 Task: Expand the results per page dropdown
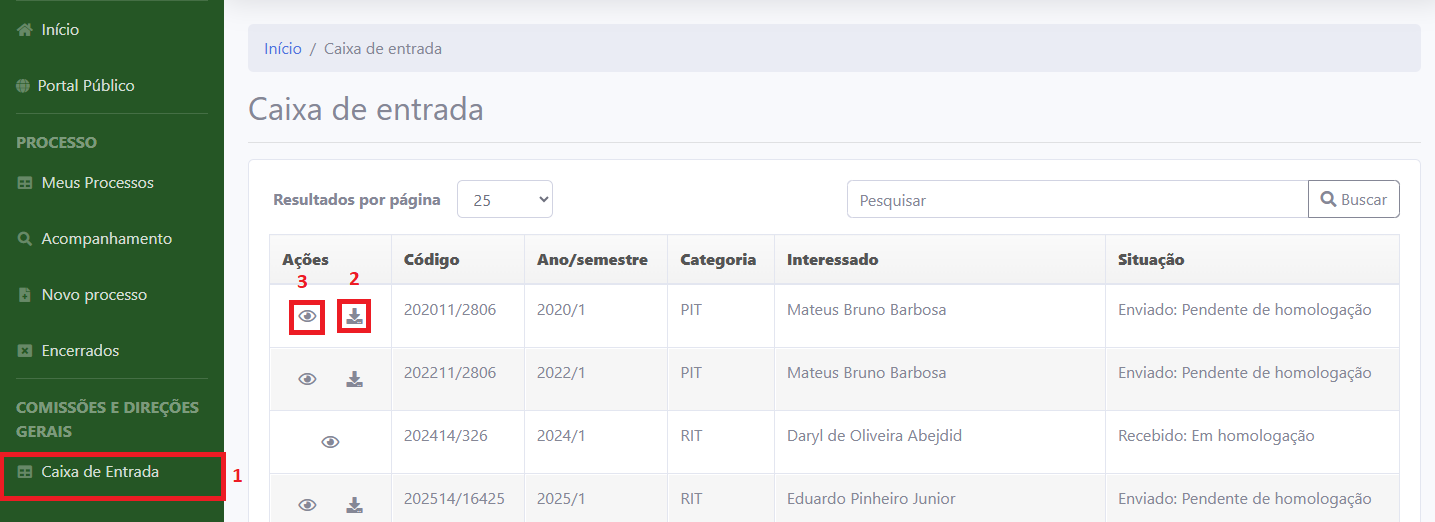[504, 199]
